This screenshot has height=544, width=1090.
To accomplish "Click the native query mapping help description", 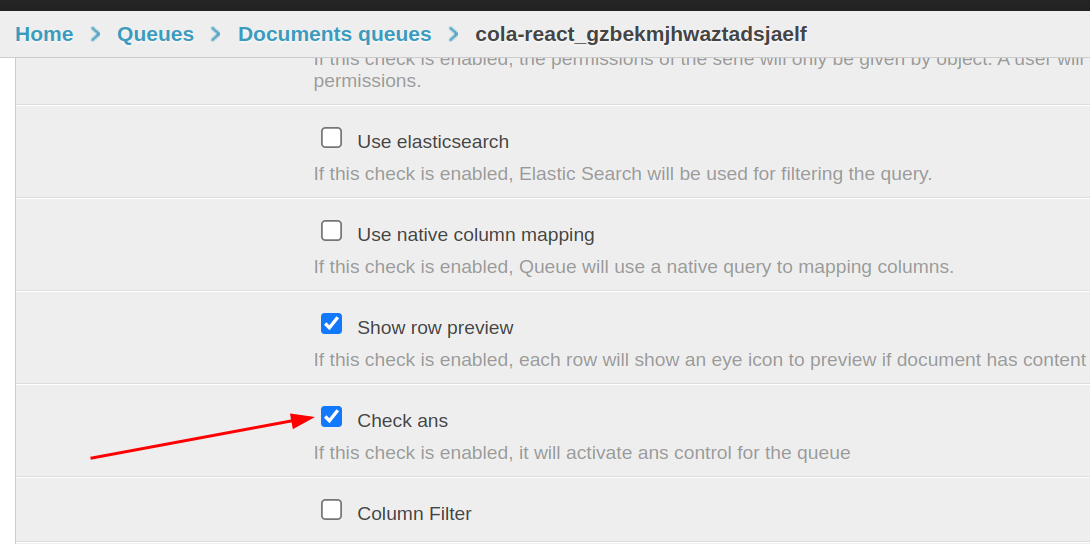I will point(633,267).
